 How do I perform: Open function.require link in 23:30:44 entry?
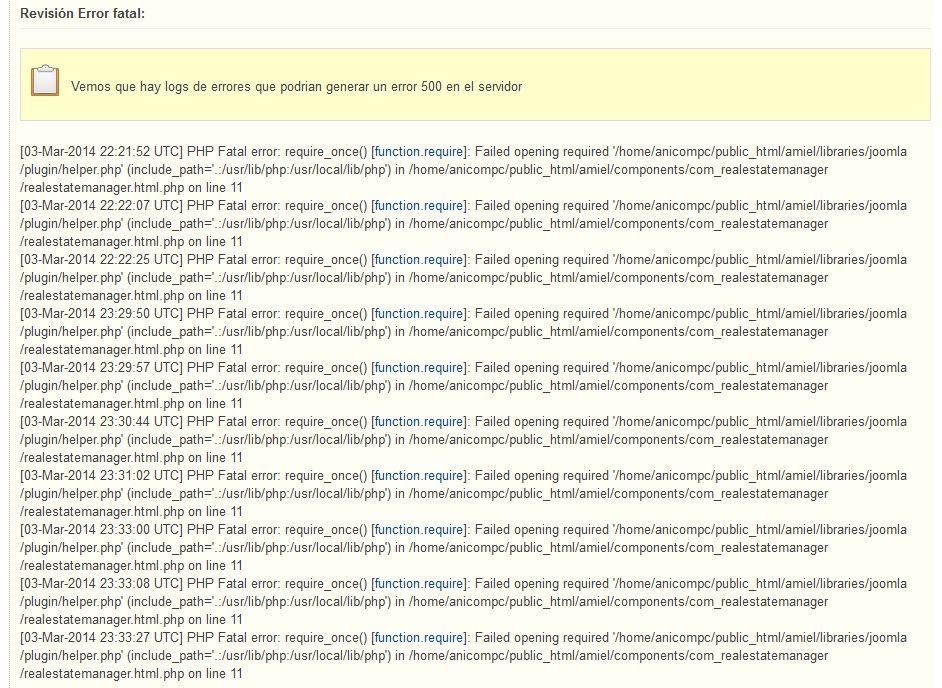tap(419, 422)
